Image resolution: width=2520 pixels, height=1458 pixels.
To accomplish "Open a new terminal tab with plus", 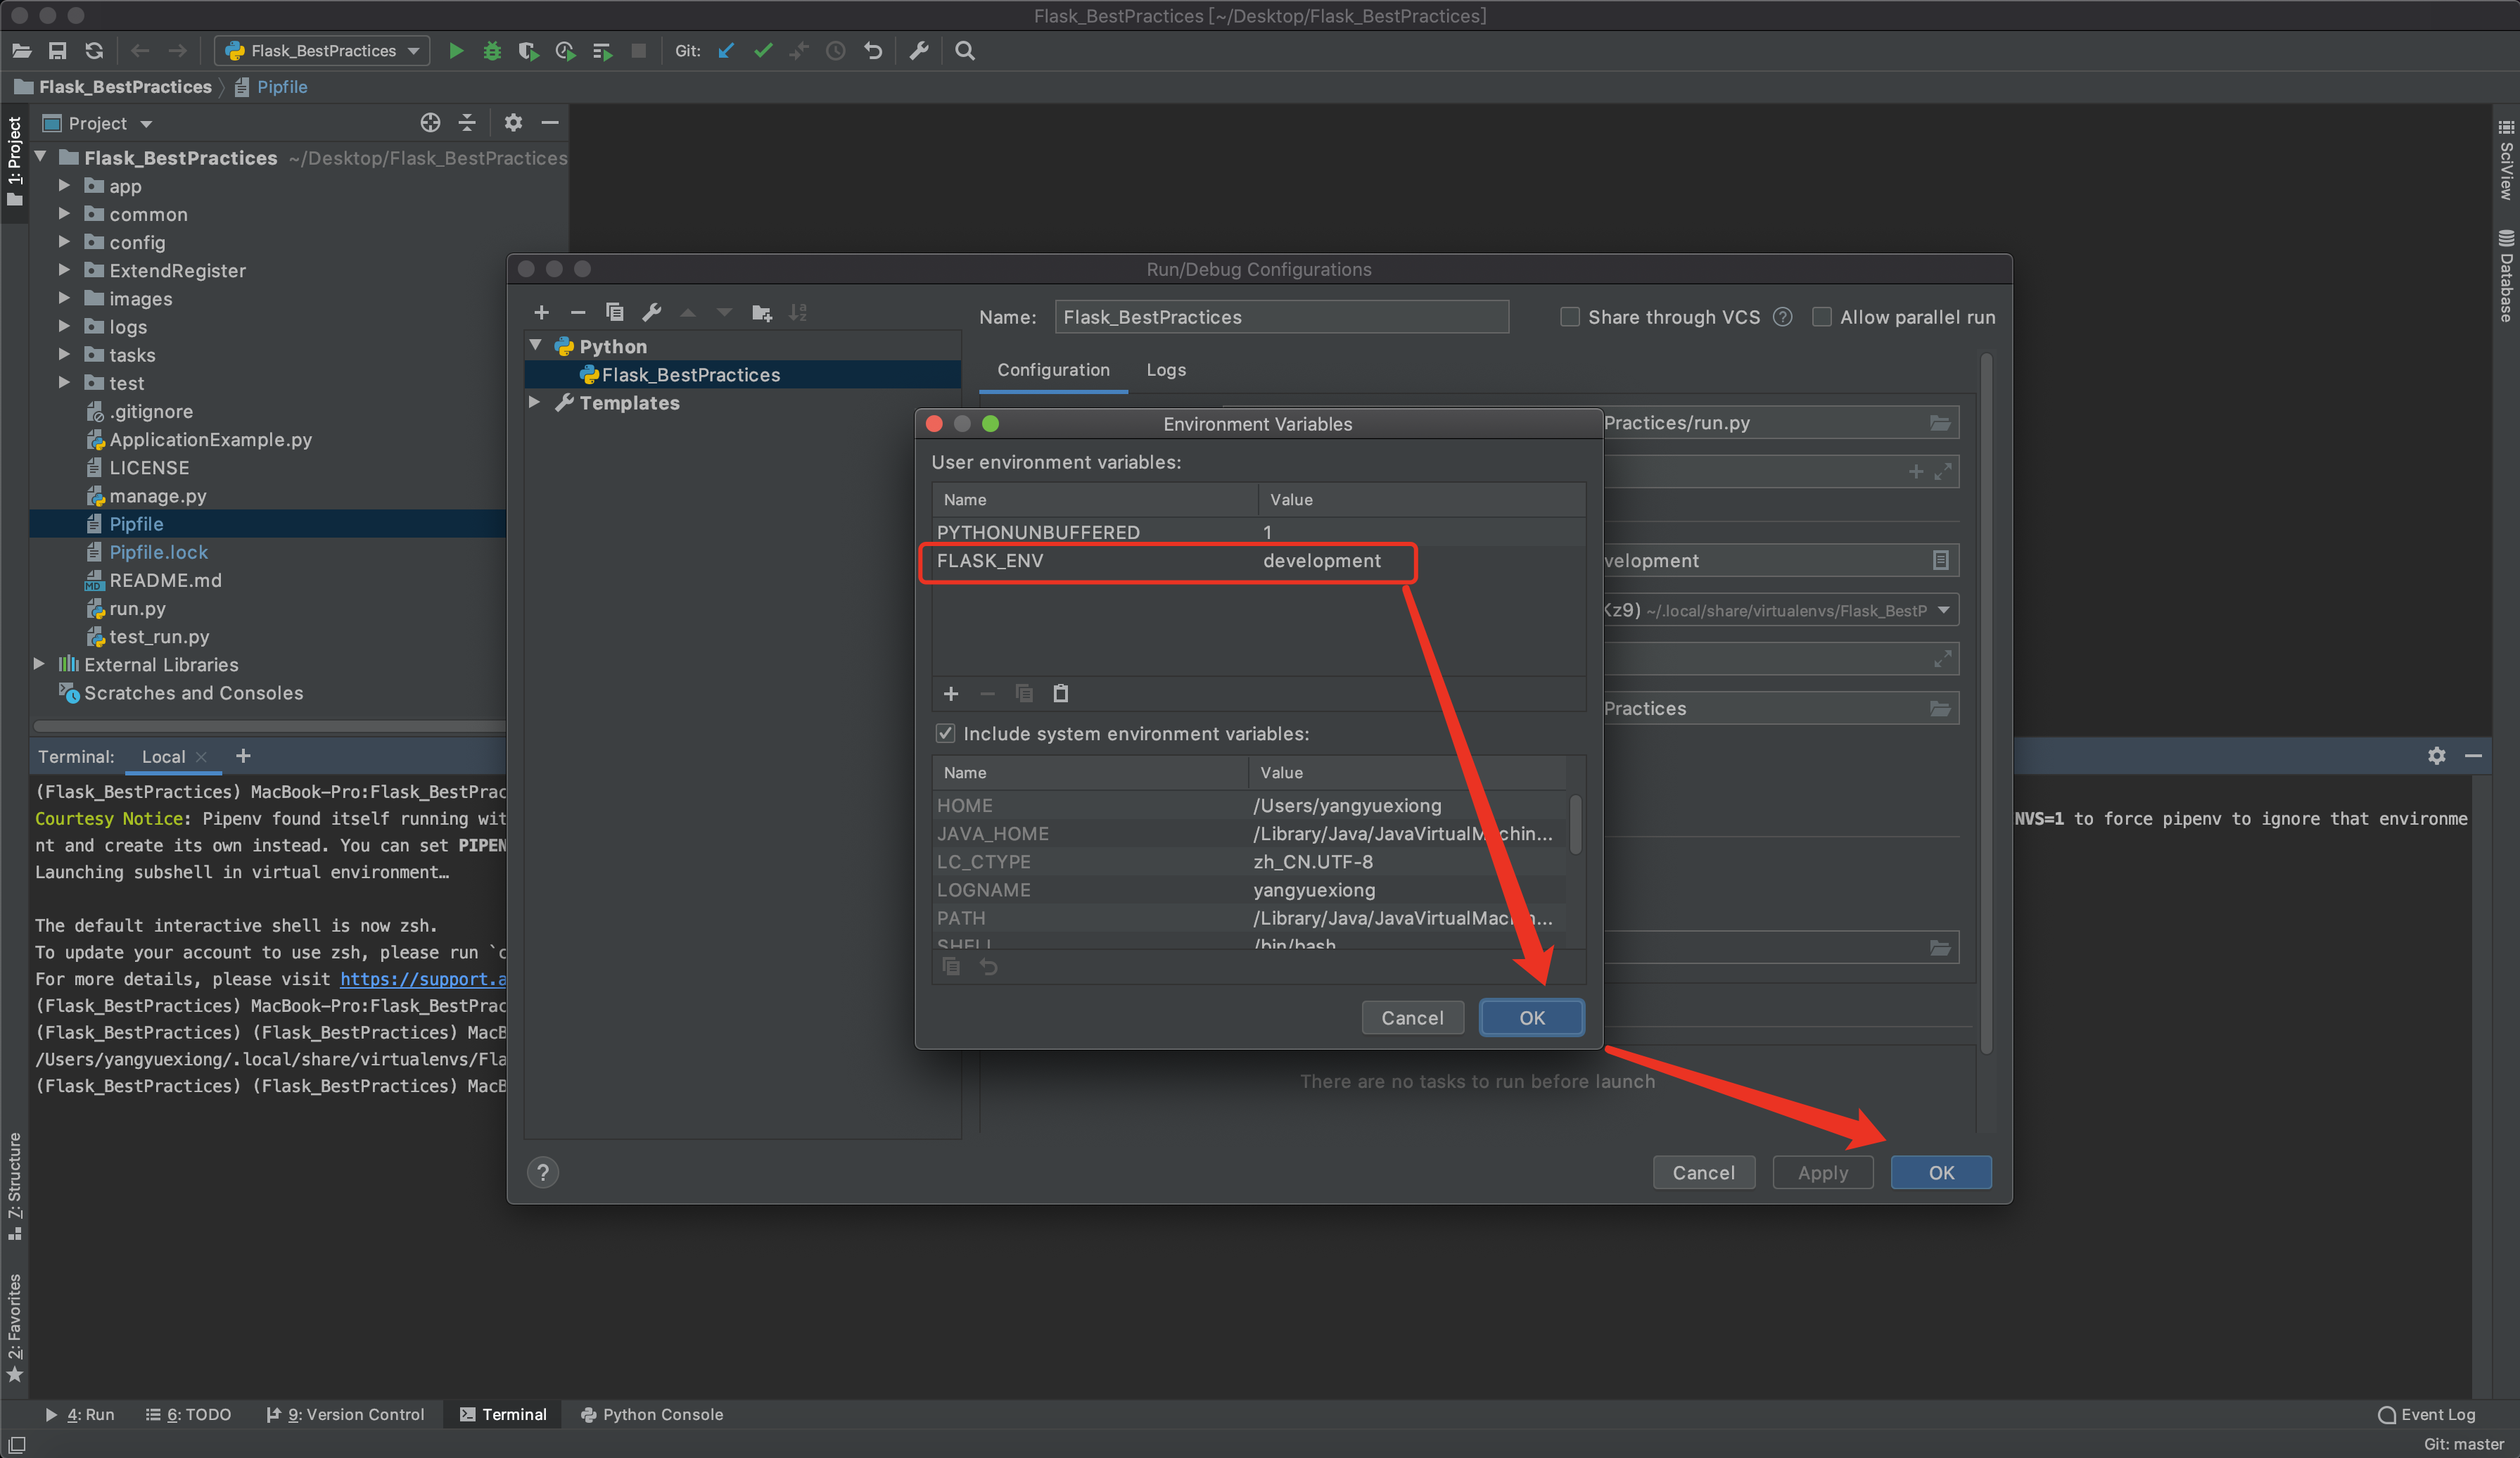I will 243,756.
